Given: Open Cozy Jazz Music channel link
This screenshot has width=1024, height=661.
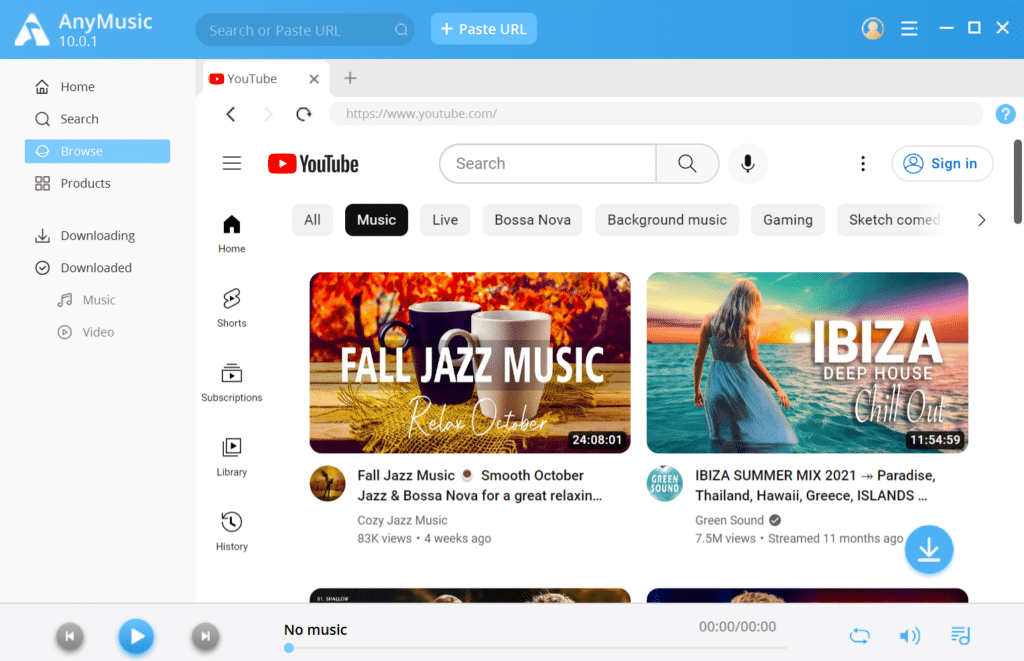Looking at the screenshot, I should tap(402, 521).
